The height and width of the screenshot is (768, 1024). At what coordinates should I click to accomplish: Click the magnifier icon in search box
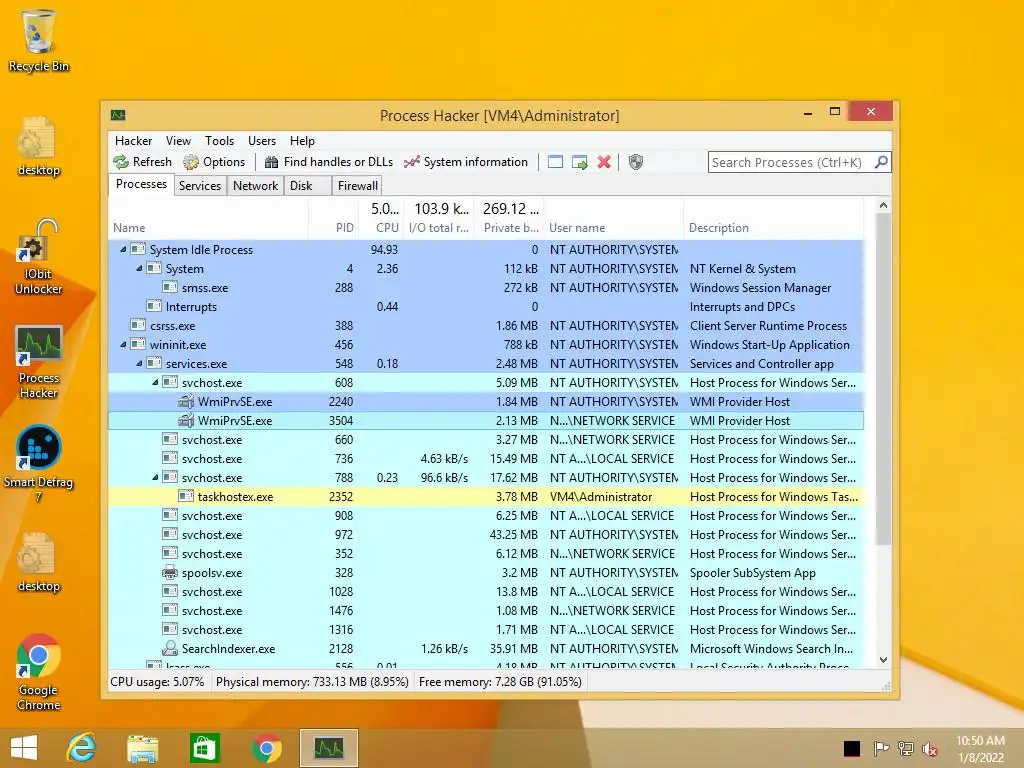click(881, 162)
